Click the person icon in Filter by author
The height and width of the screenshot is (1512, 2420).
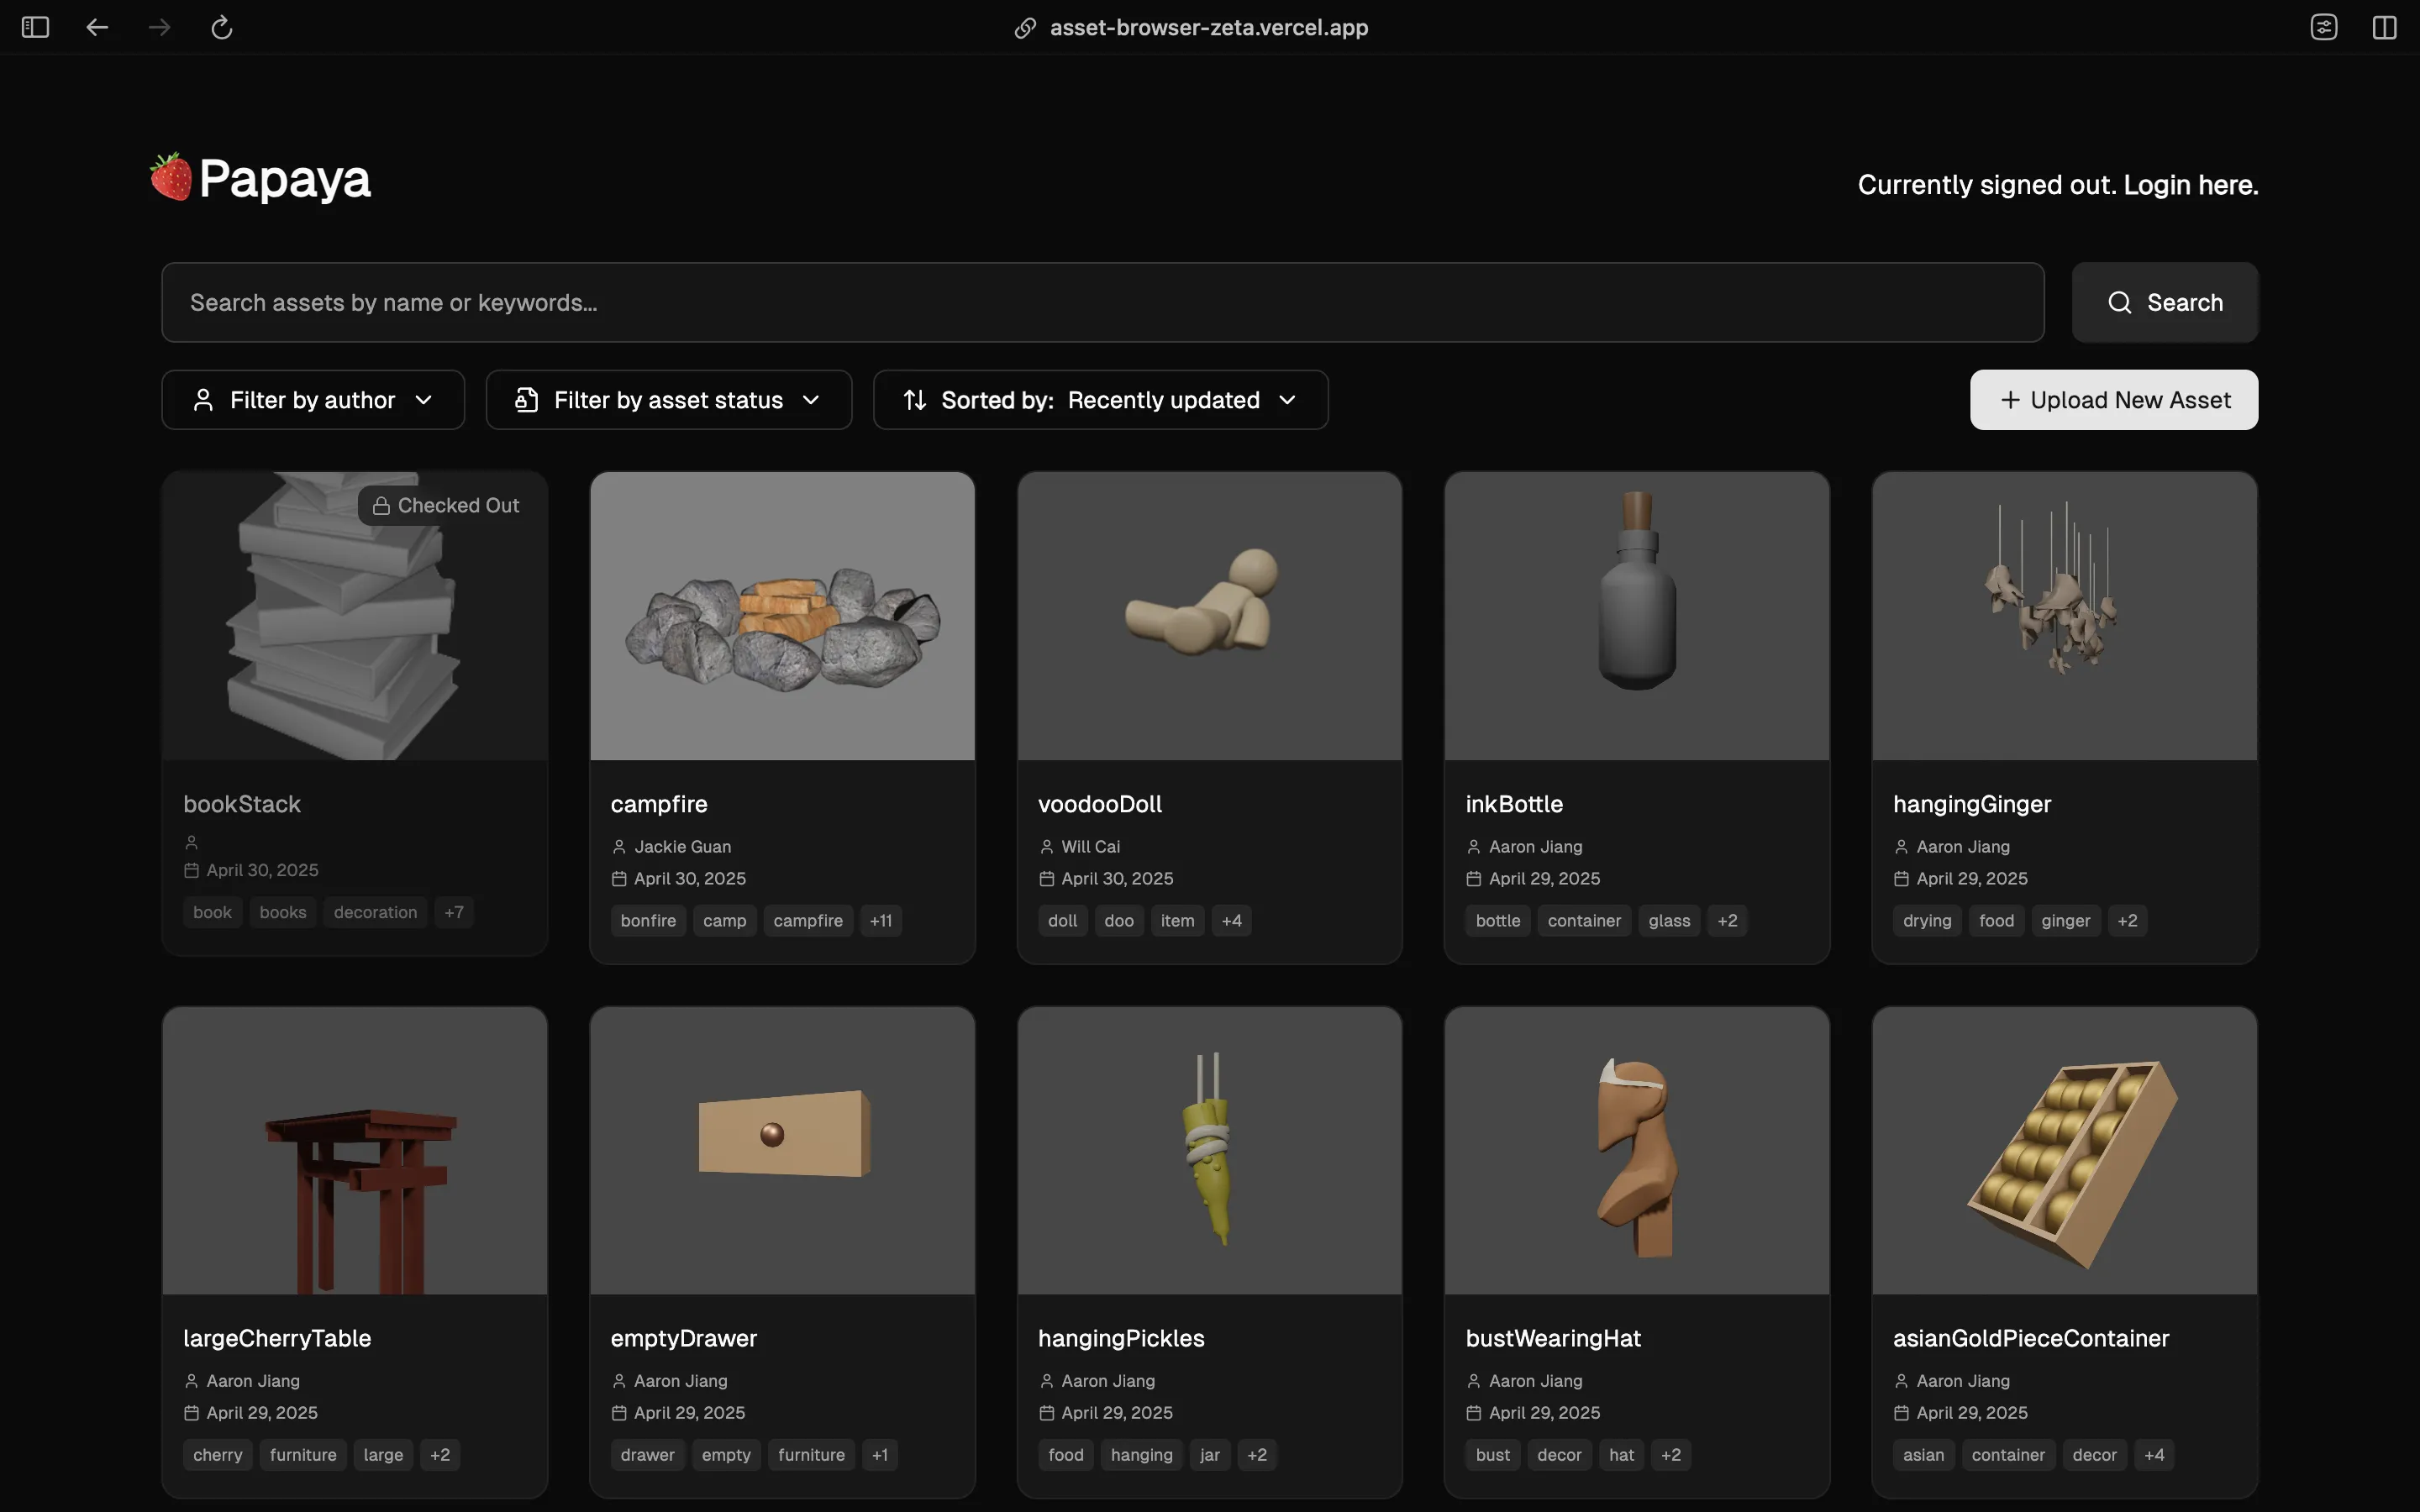tap(203, 399)
